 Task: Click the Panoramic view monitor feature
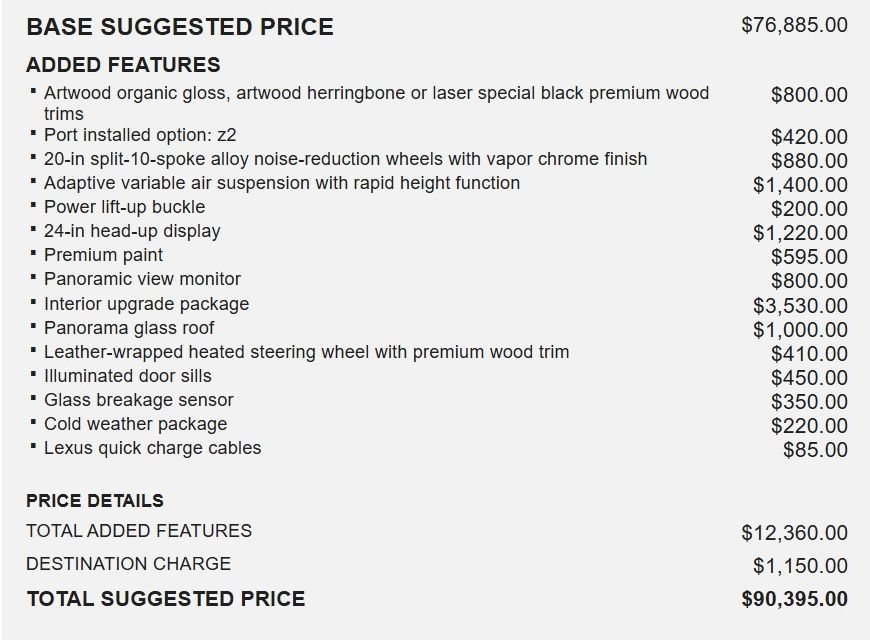[142, 279]
